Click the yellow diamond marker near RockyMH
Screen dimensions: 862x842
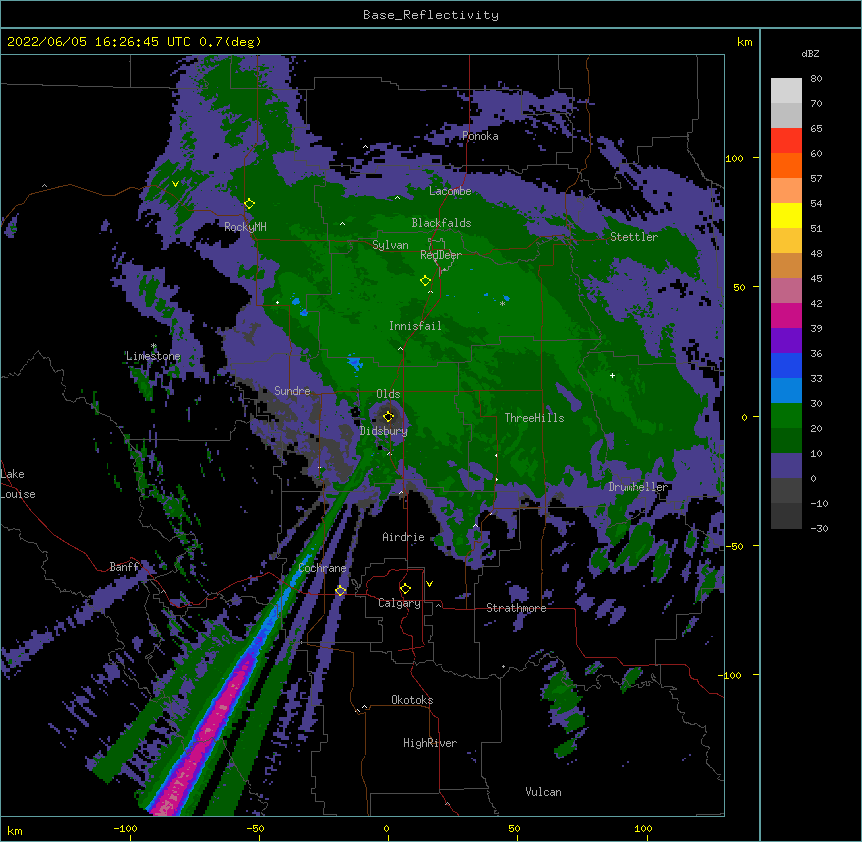tap(249, 204)
